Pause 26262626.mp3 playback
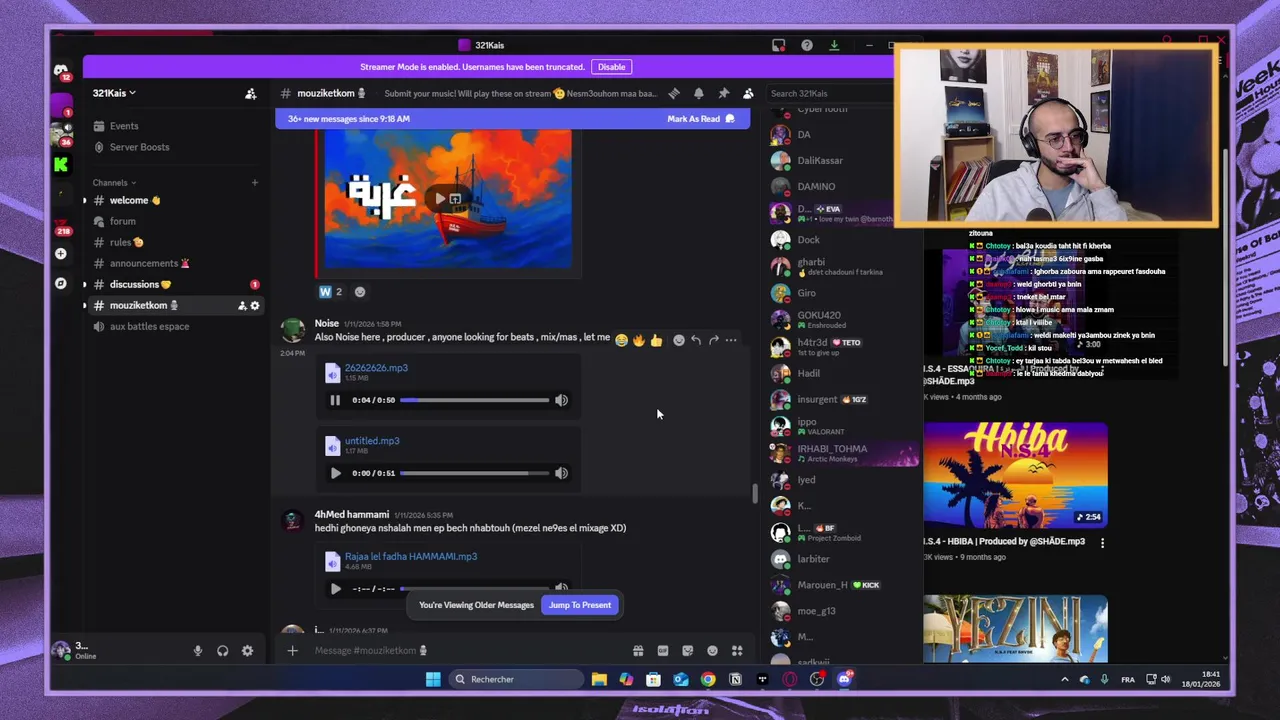The width and height of the screenshot is (1280, 720). point(335,400)
